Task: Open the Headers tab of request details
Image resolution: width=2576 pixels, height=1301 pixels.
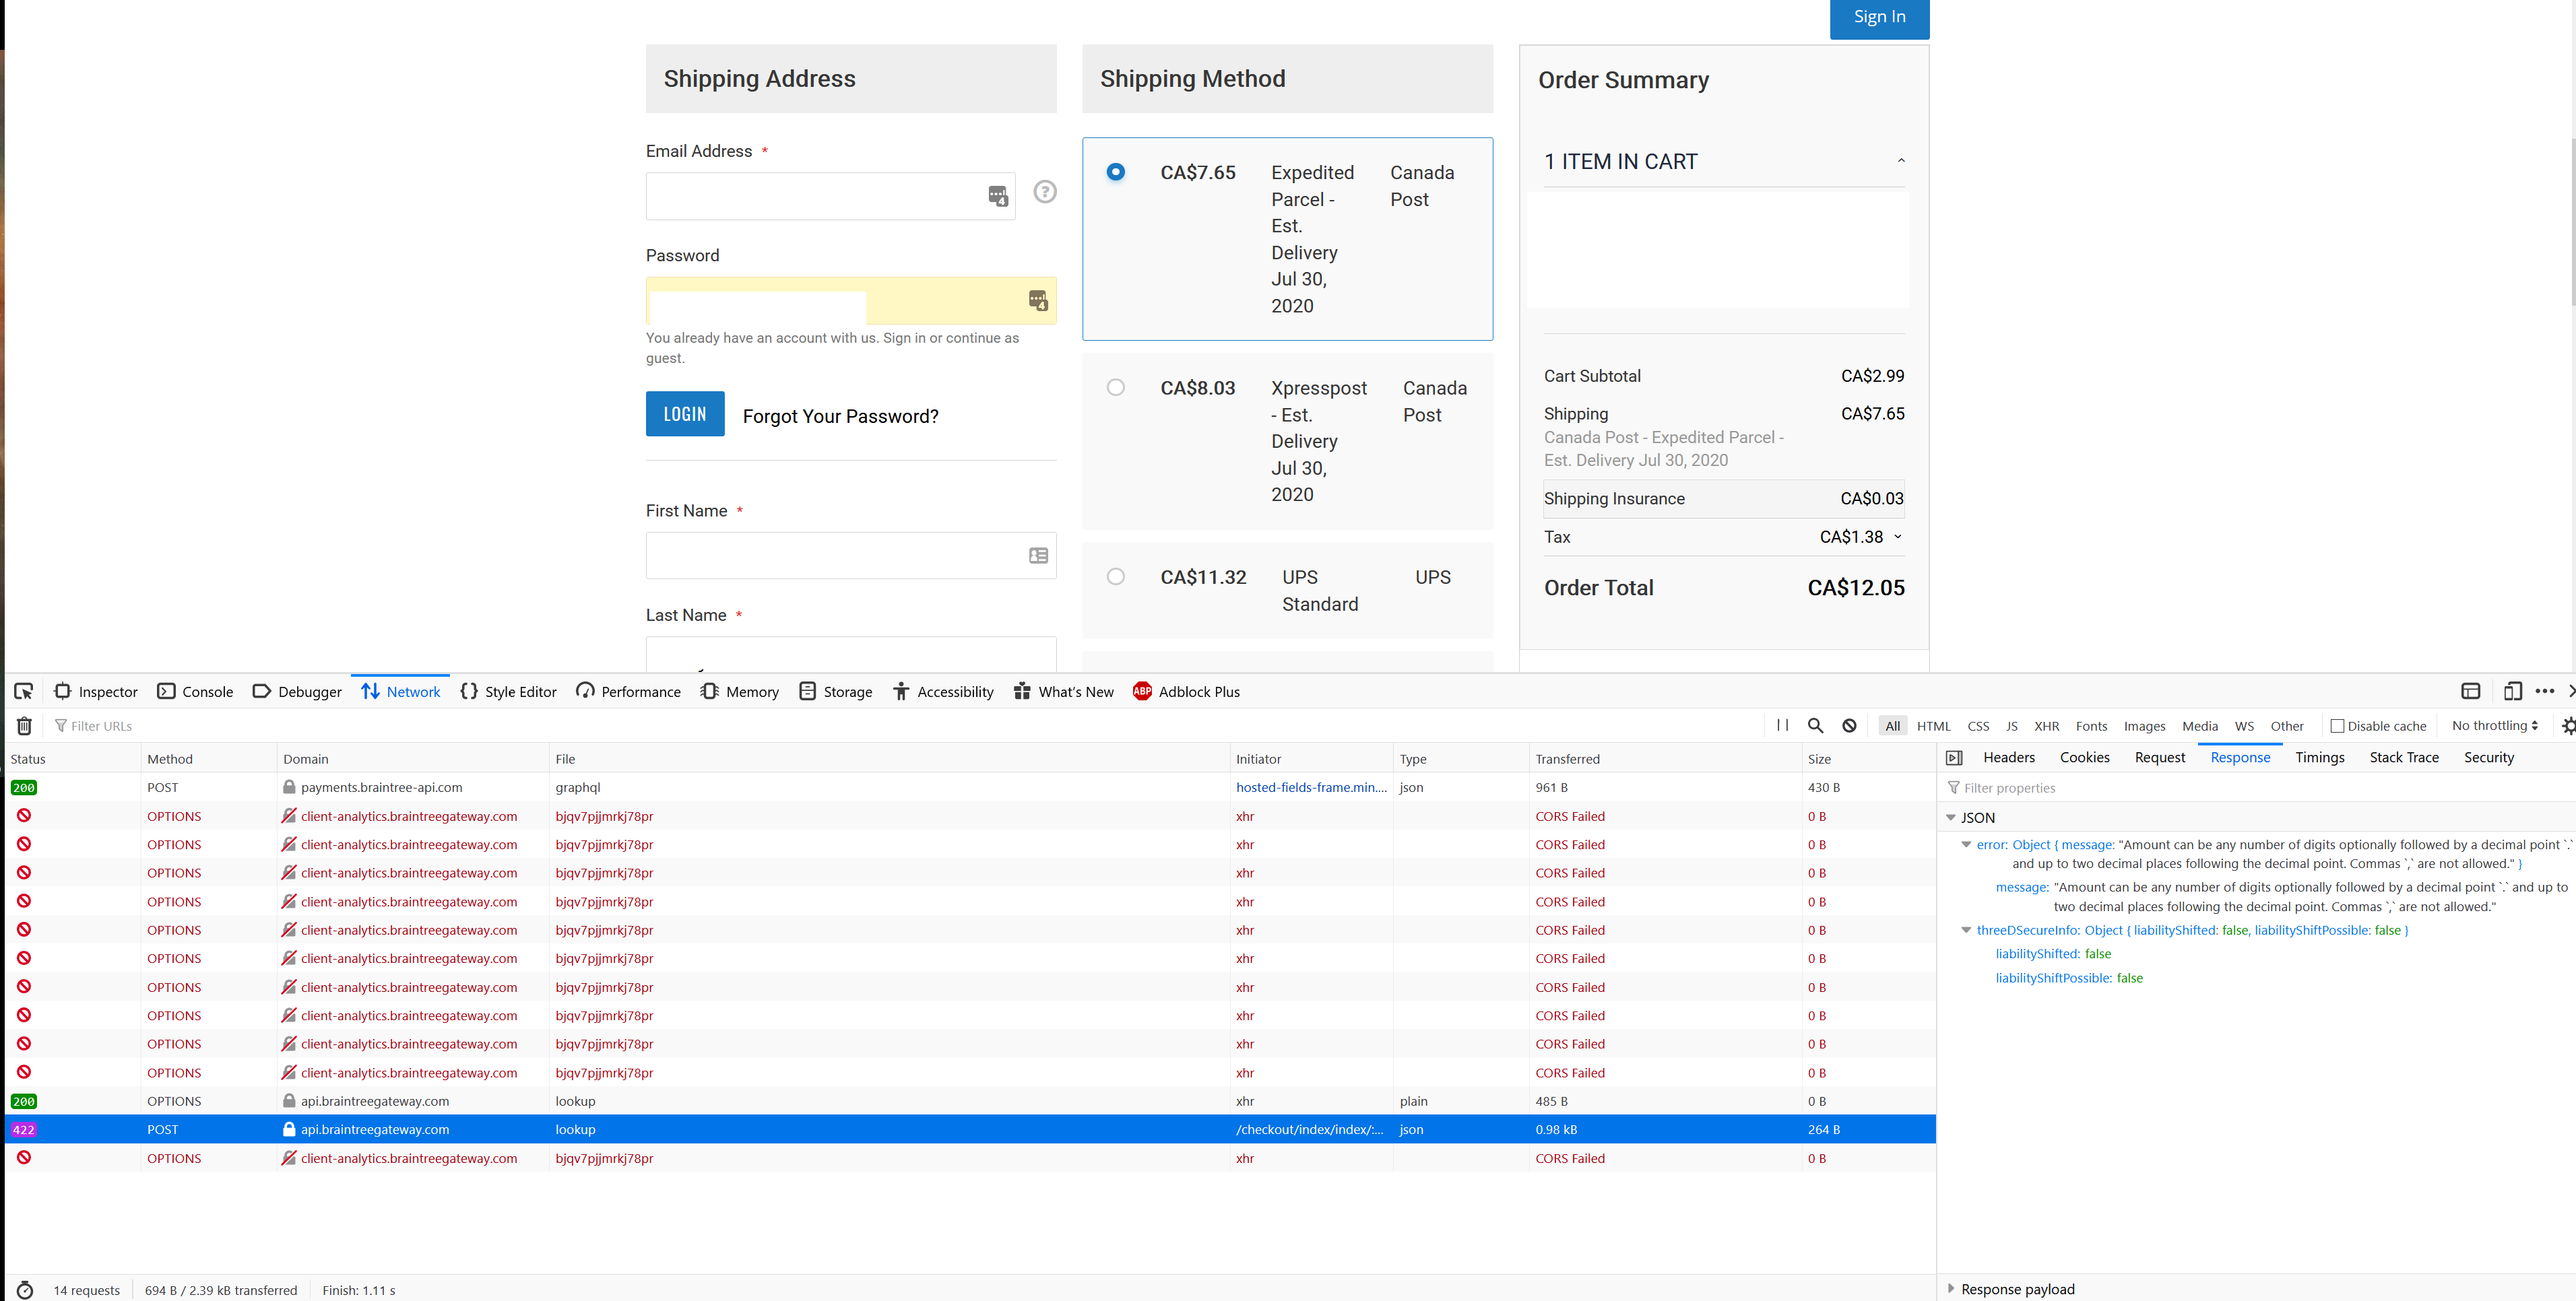Action: click(x=2008, y=757)
